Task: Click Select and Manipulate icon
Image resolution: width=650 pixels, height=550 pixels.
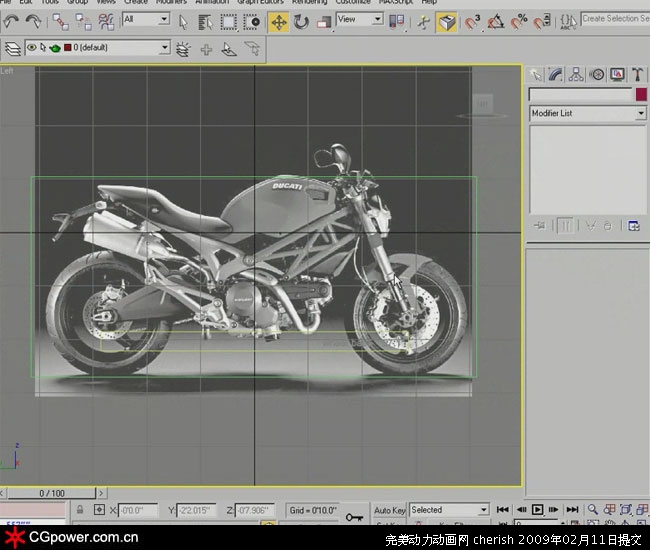Action: click(424, 22)
